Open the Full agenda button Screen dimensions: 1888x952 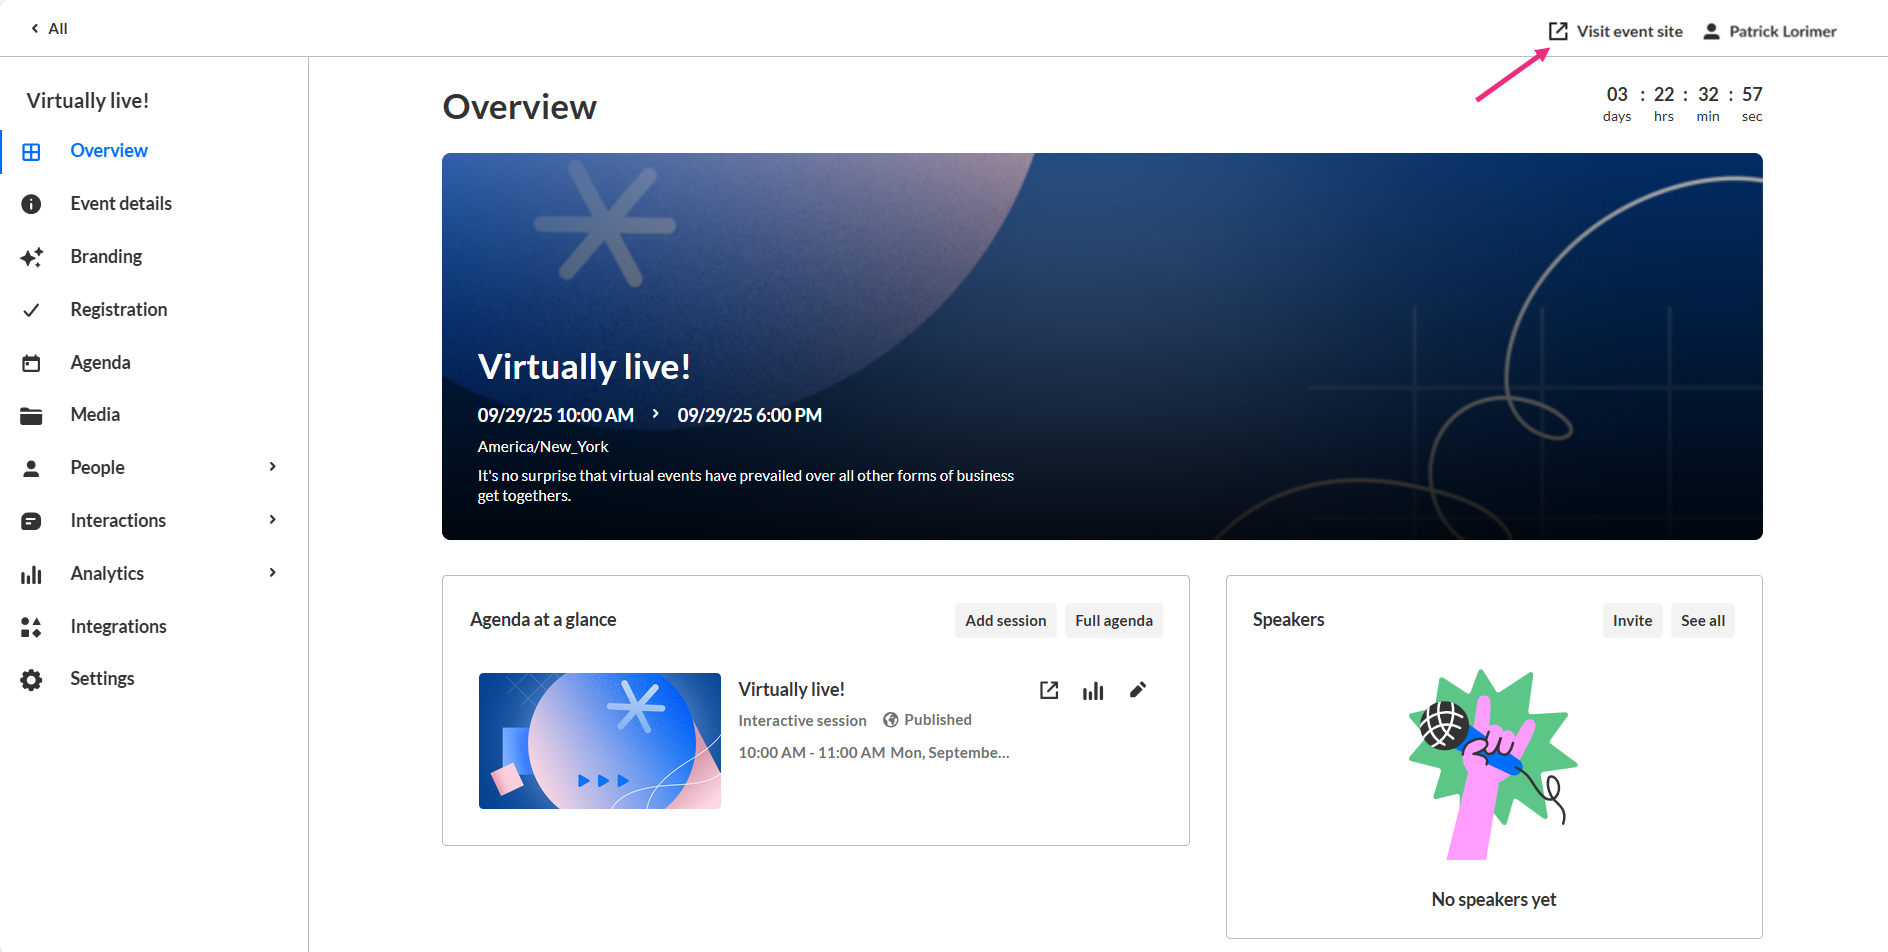1114,621
